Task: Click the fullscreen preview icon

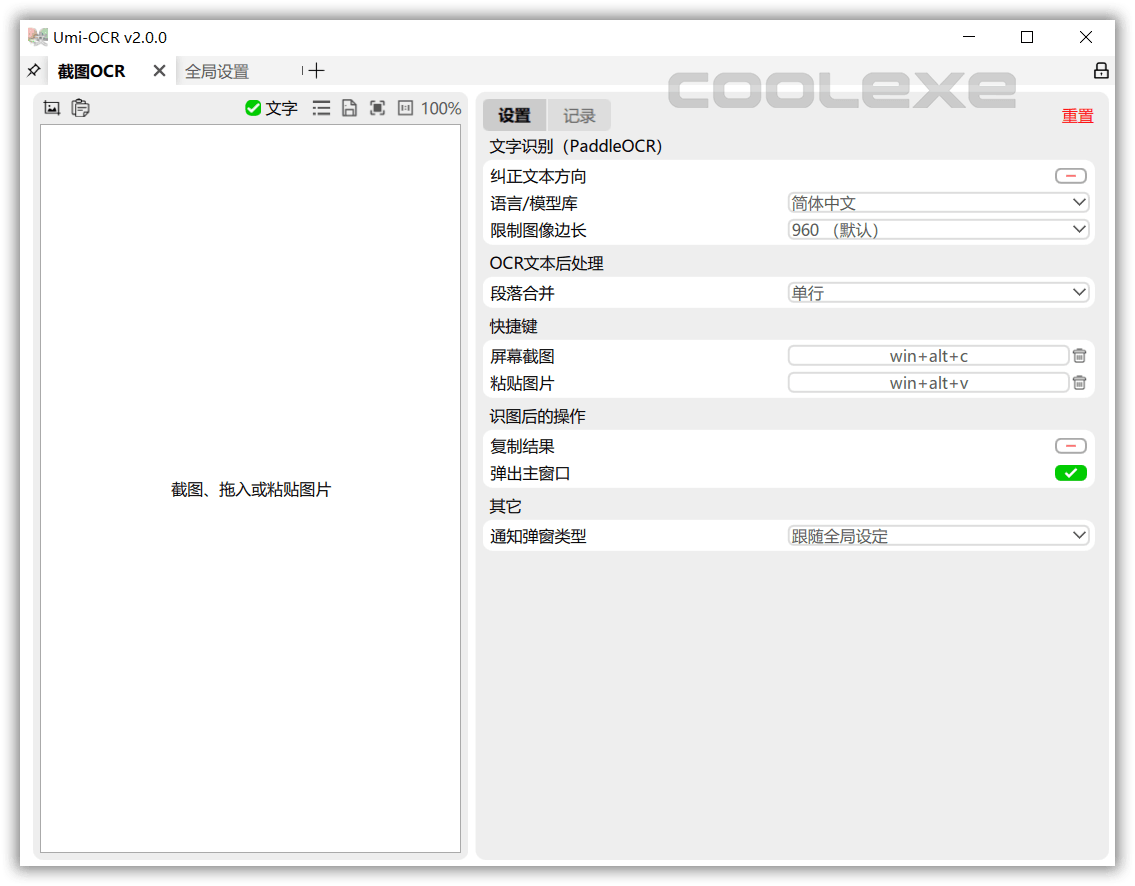Action: (x=377, y=108)
